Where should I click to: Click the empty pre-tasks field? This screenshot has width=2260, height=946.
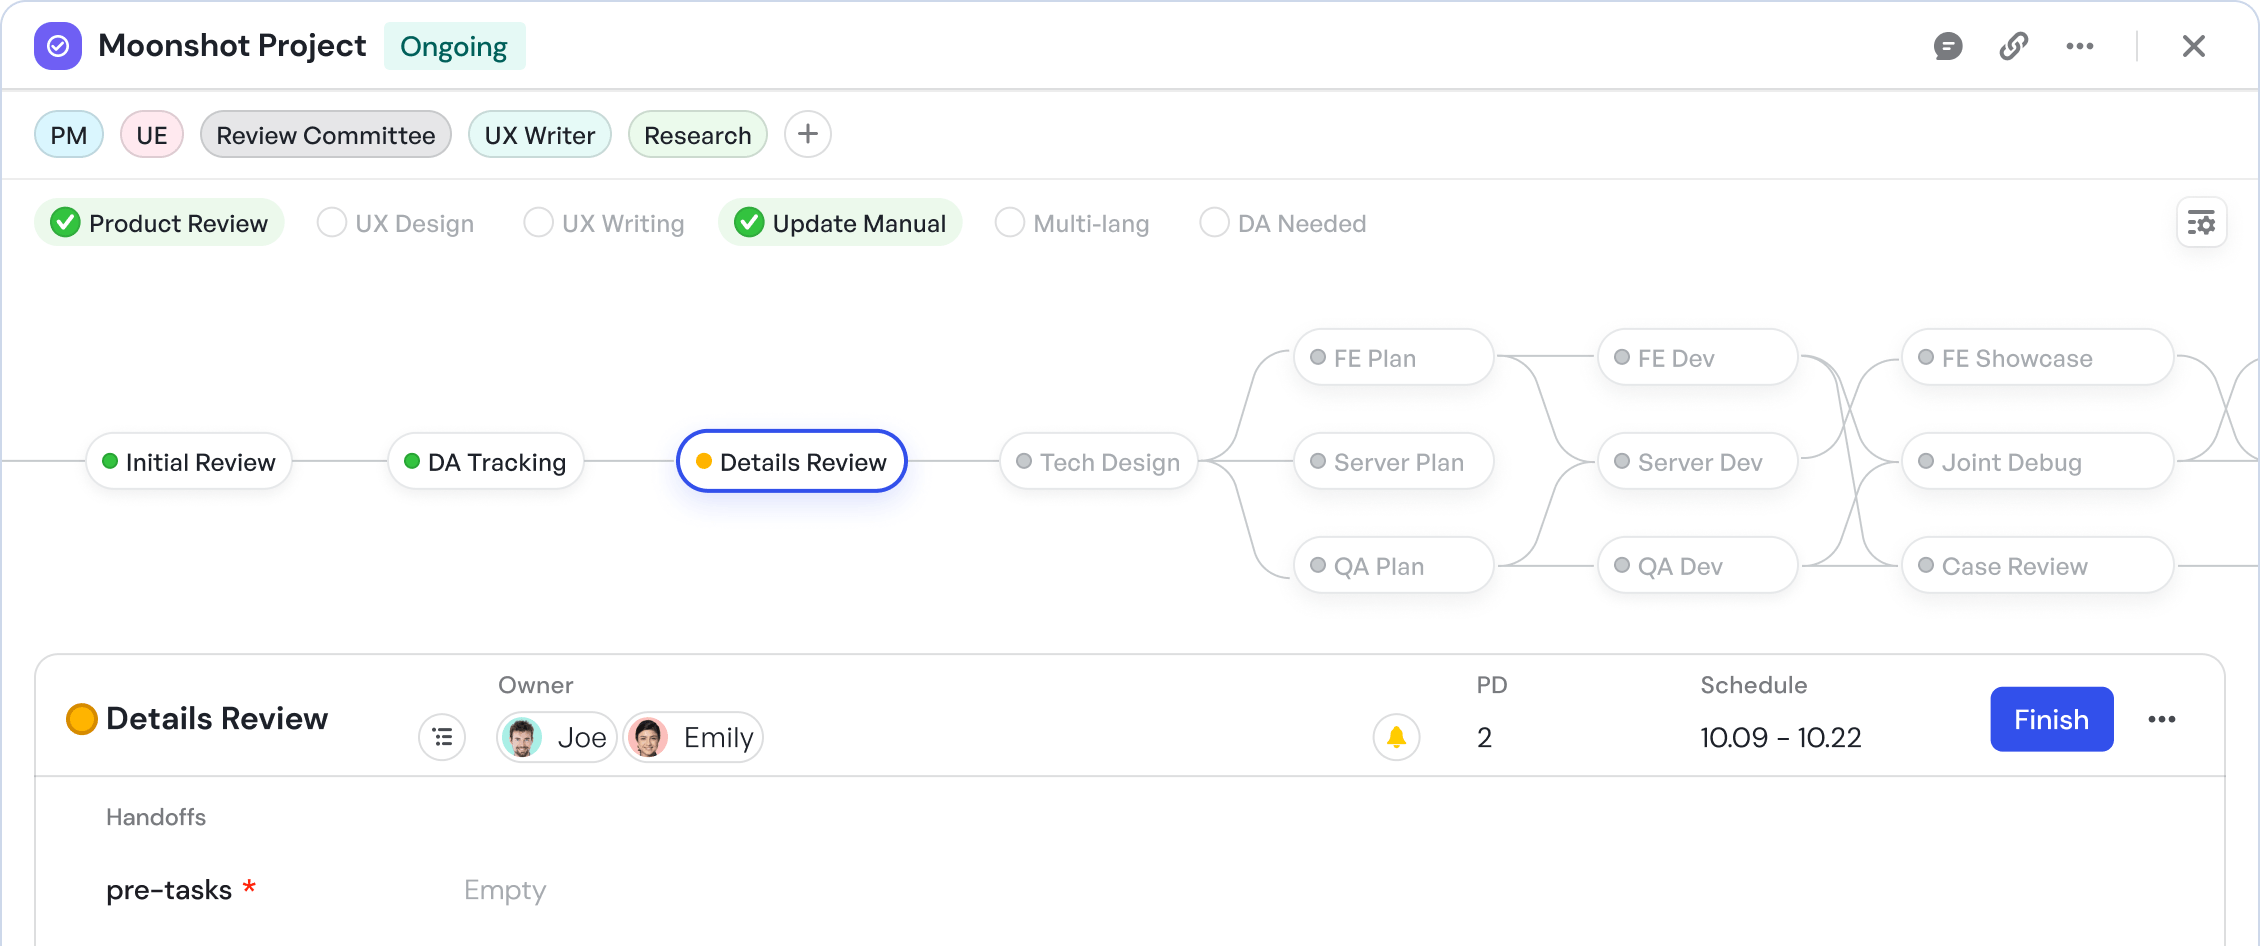pos(505,890)
